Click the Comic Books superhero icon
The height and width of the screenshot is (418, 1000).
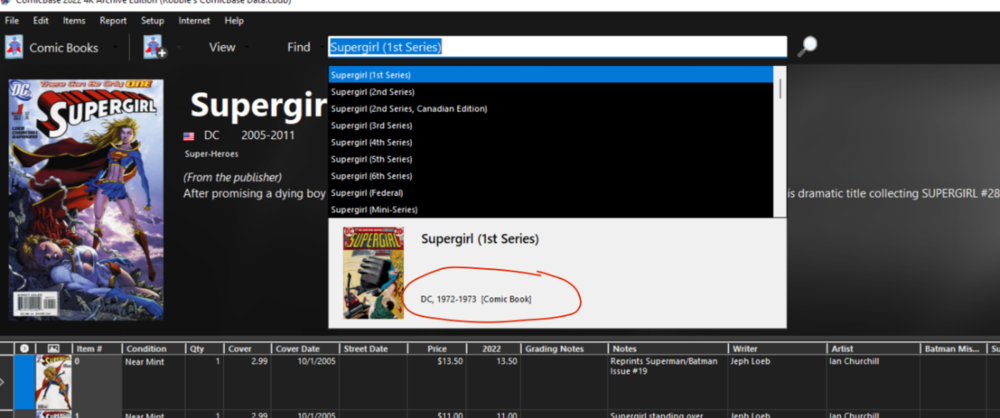[x=14, y=47]
